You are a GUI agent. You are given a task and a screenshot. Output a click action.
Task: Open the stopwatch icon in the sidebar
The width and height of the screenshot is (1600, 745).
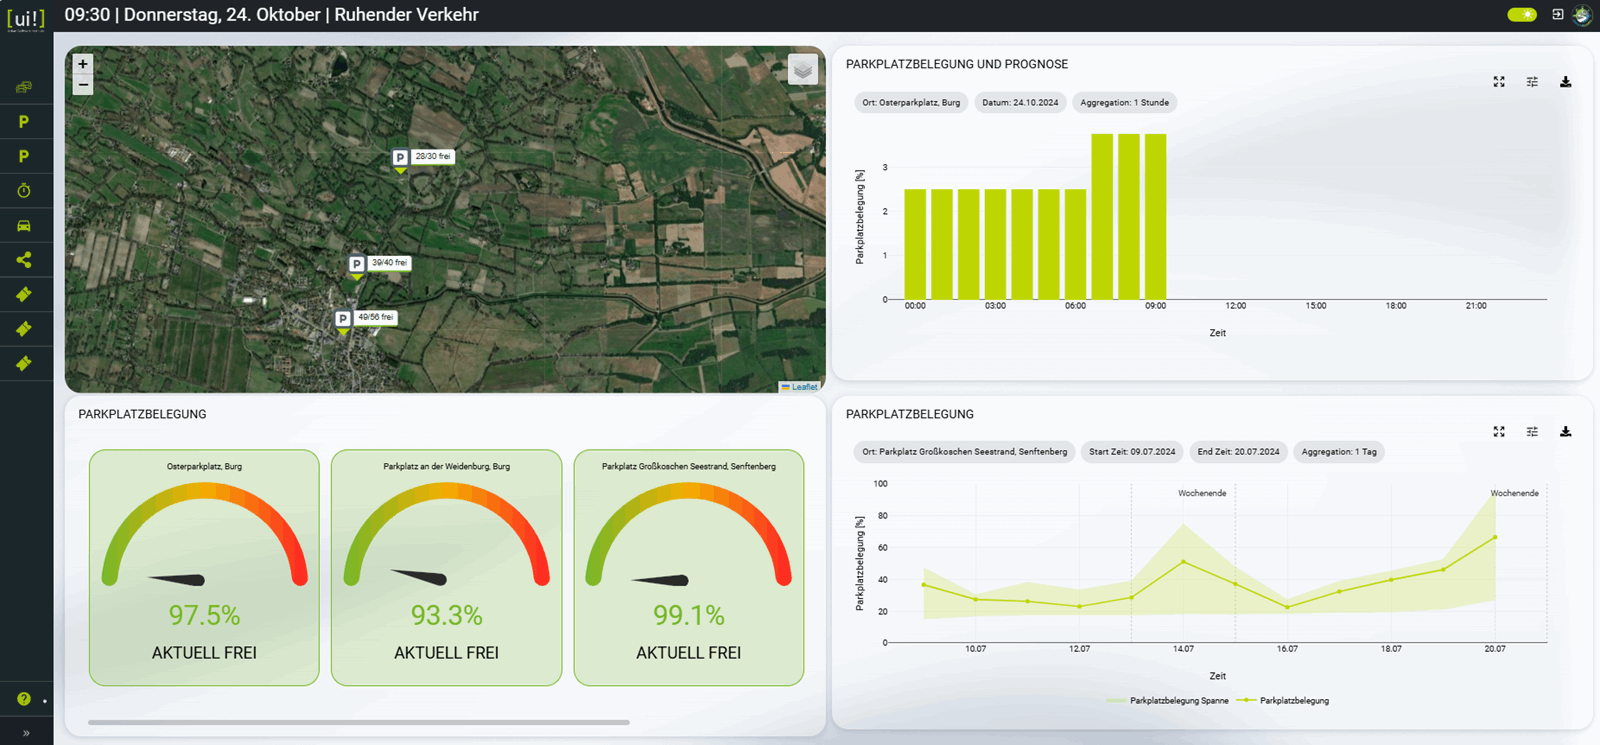click(x=24, y=191)
